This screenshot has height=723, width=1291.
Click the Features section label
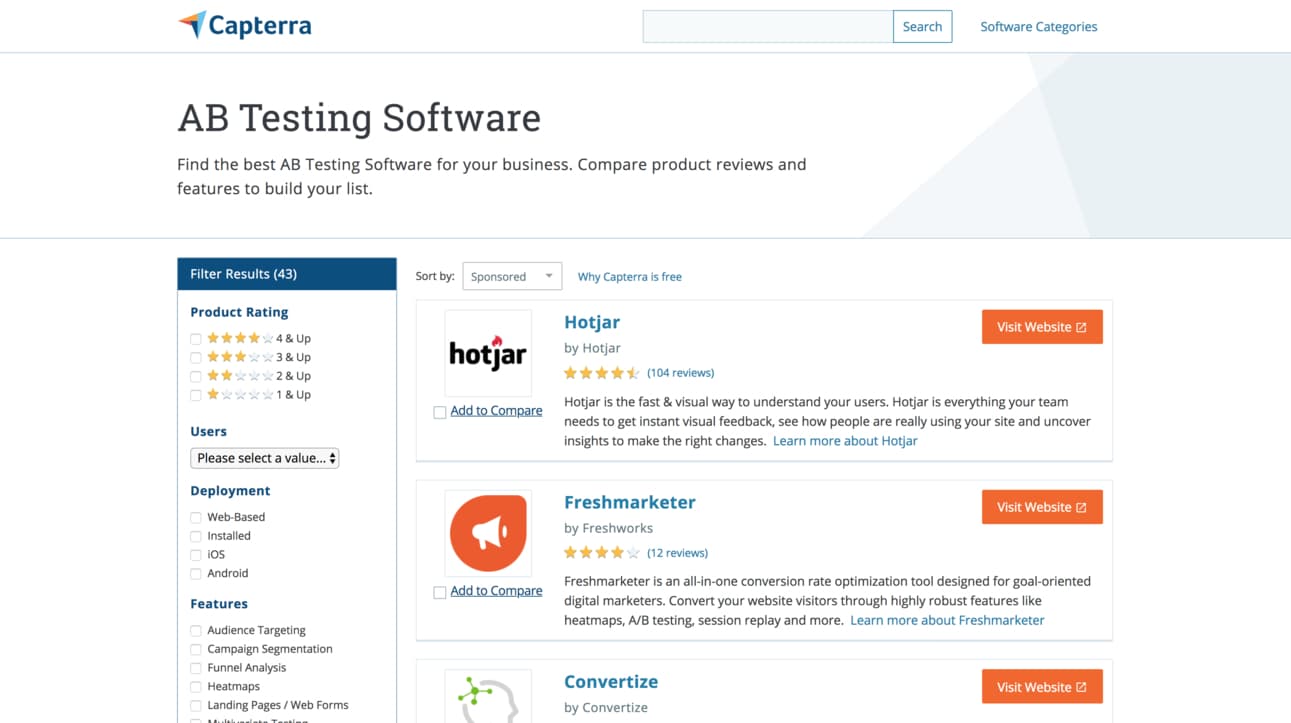click(219, 604)
